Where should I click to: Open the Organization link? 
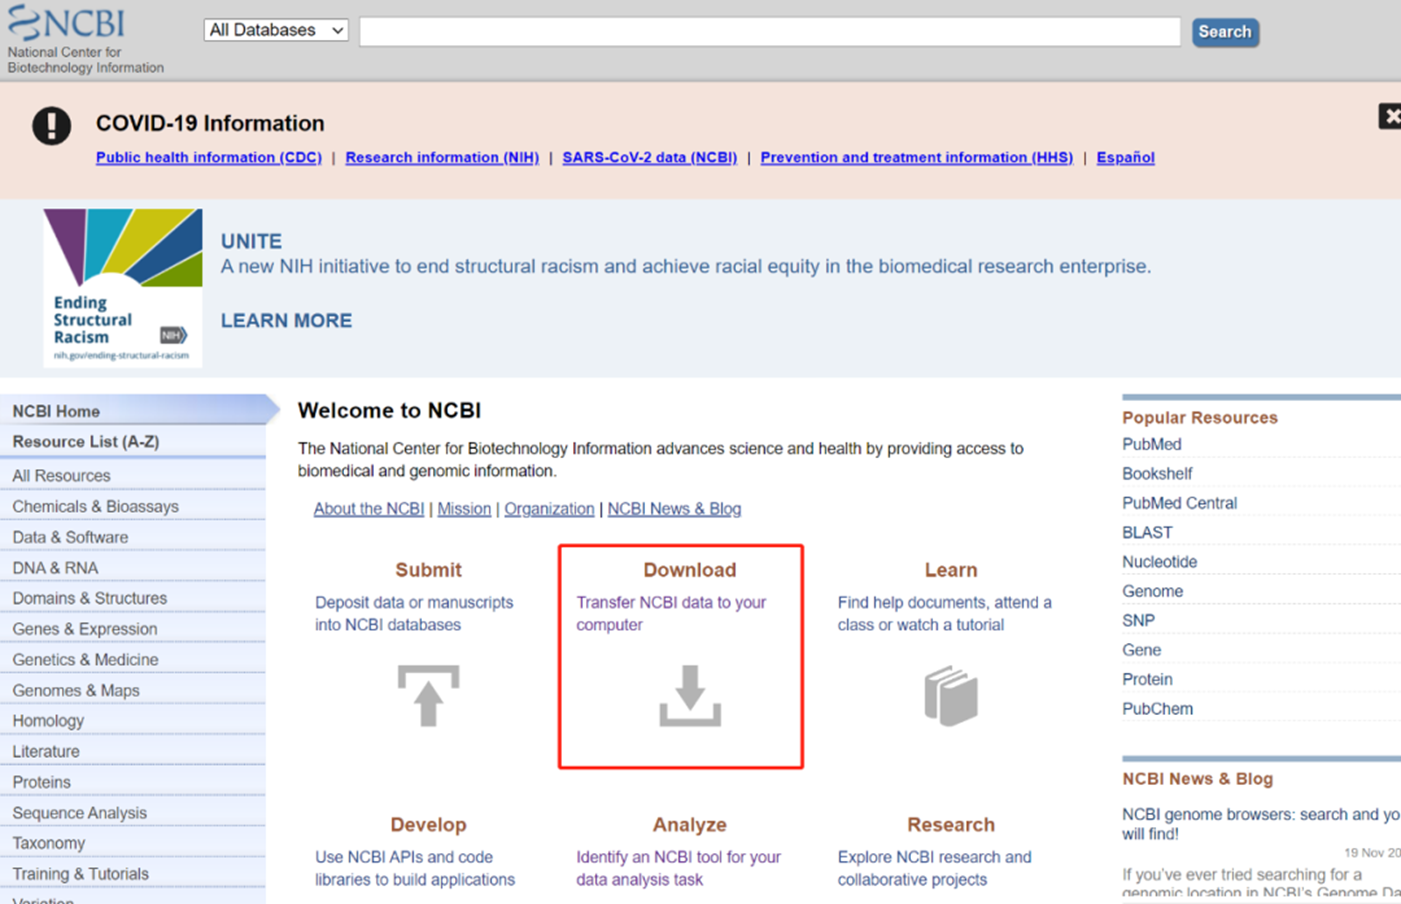pos(549,509)
